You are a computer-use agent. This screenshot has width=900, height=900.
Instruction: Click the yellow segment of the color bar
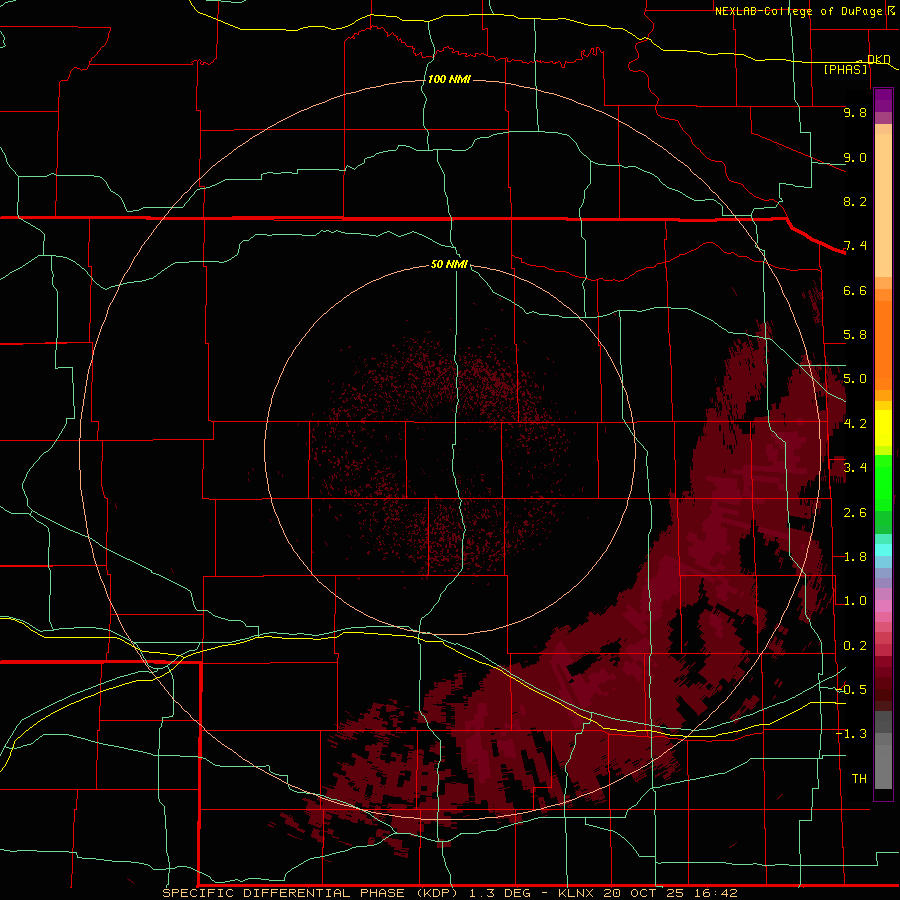(x=883, y=428)
